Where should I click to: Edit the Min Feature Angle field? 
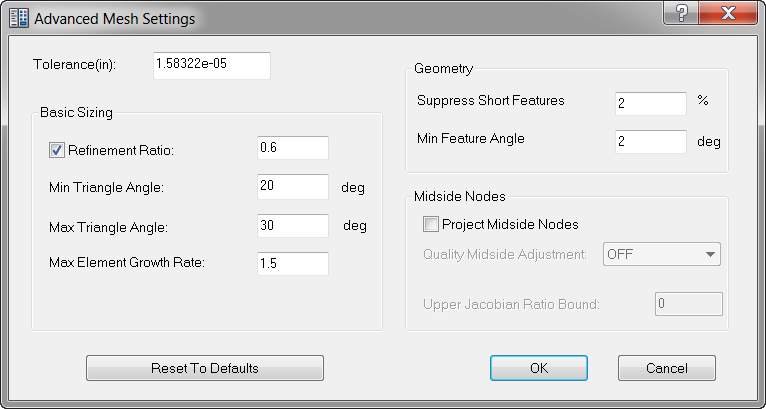click(x=650, y=141)
